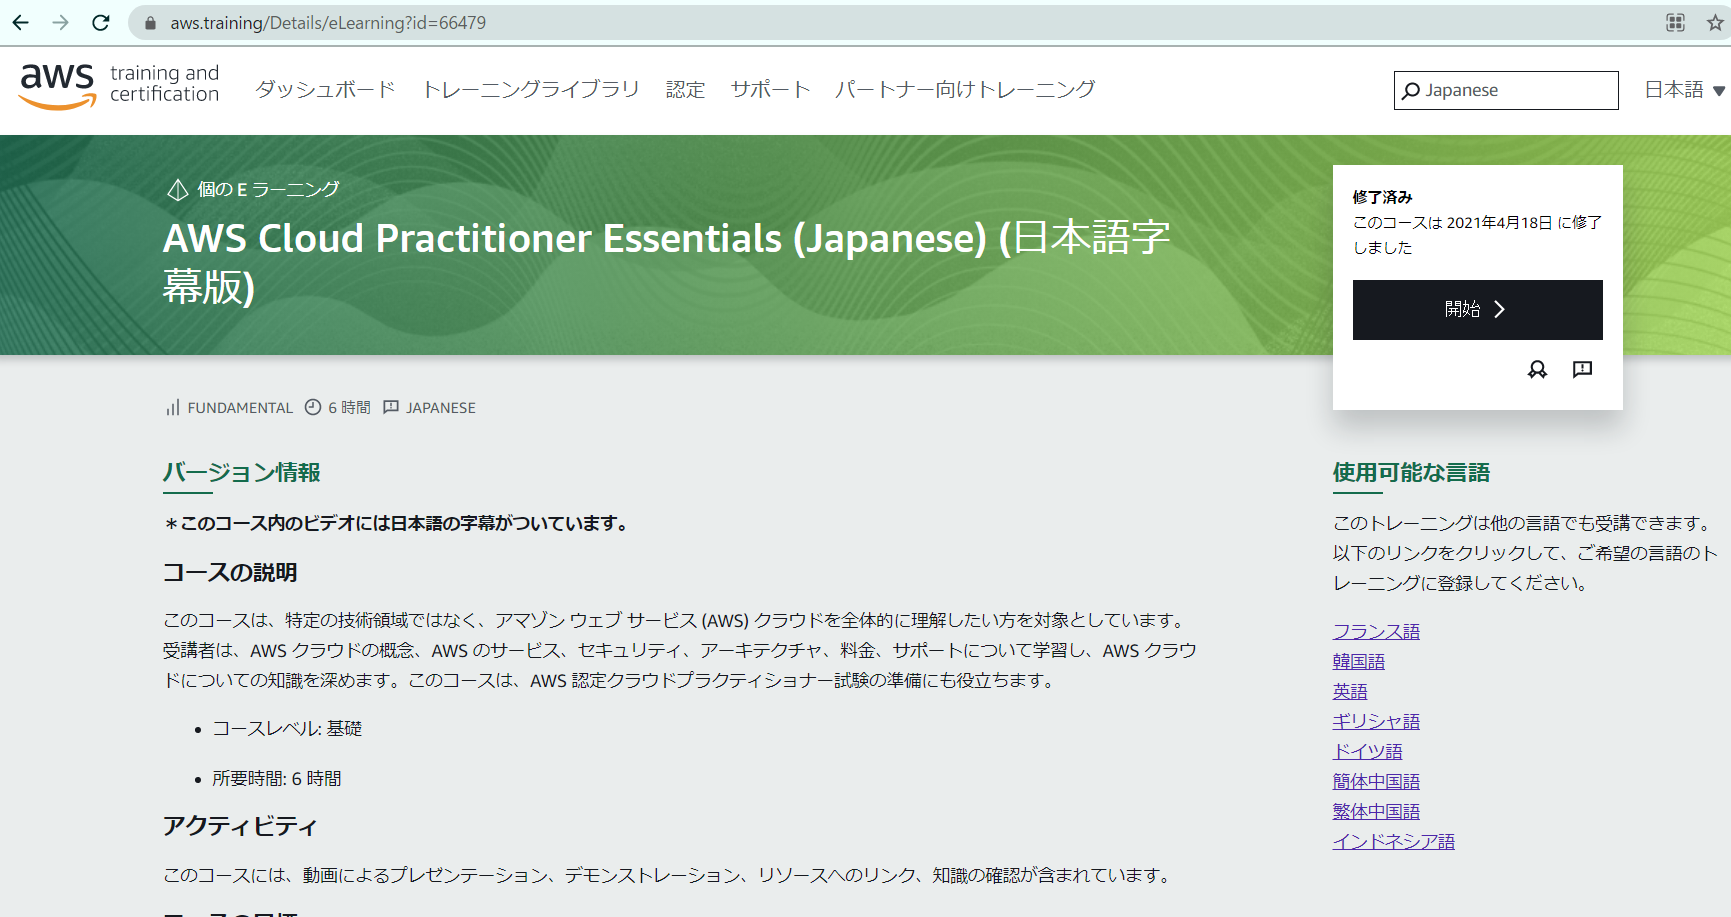Open the QR code icon in address bar
This screenshot has height=917, width=1731.
click(x=1676, y=23)
